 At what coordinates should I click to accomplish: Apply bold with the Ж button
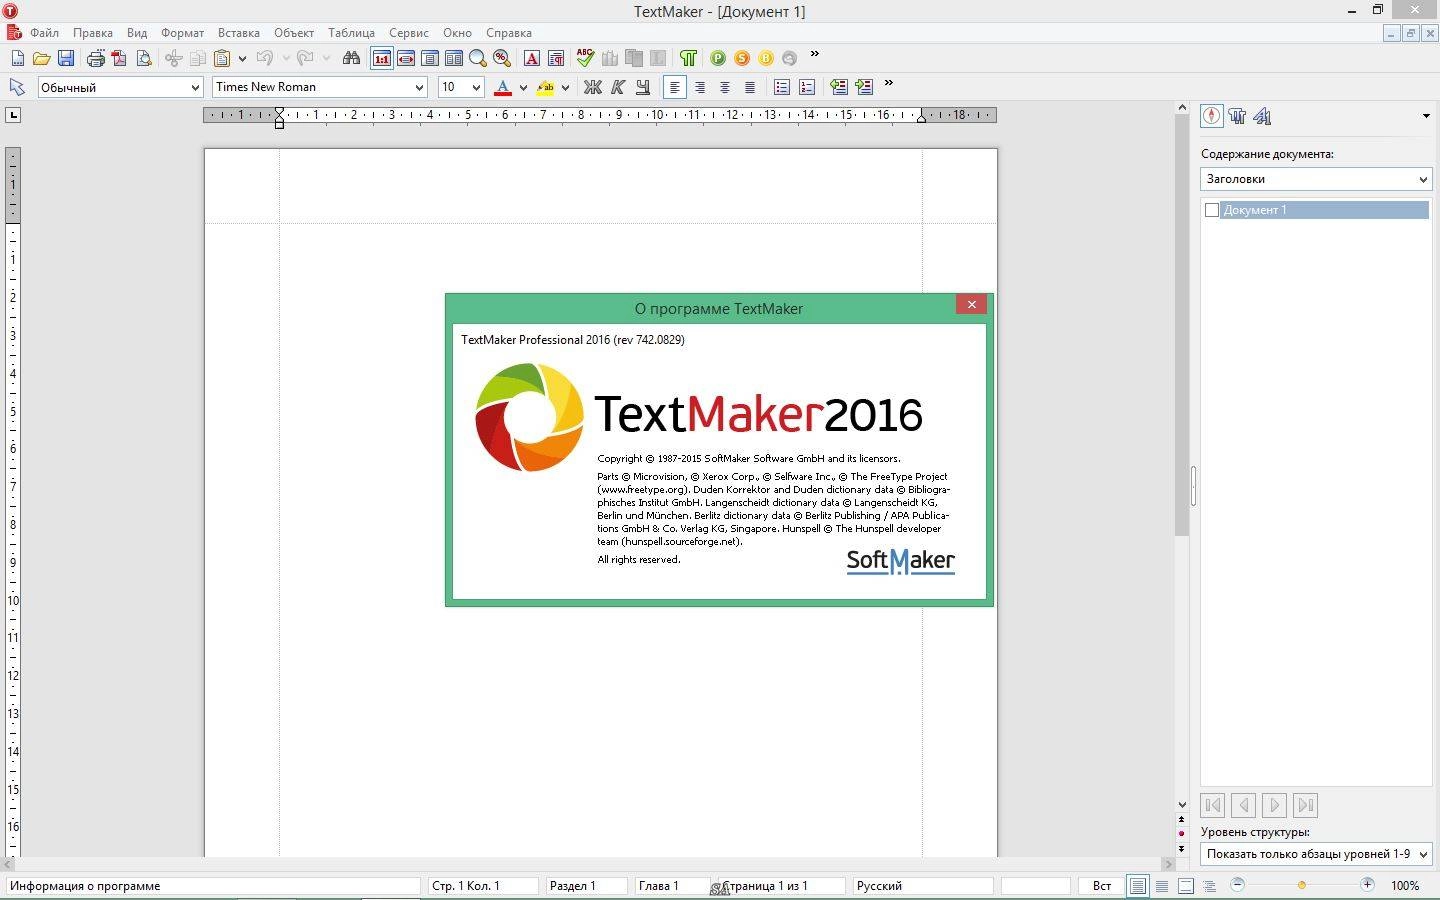pyautogui.click(x=593, y=87)
